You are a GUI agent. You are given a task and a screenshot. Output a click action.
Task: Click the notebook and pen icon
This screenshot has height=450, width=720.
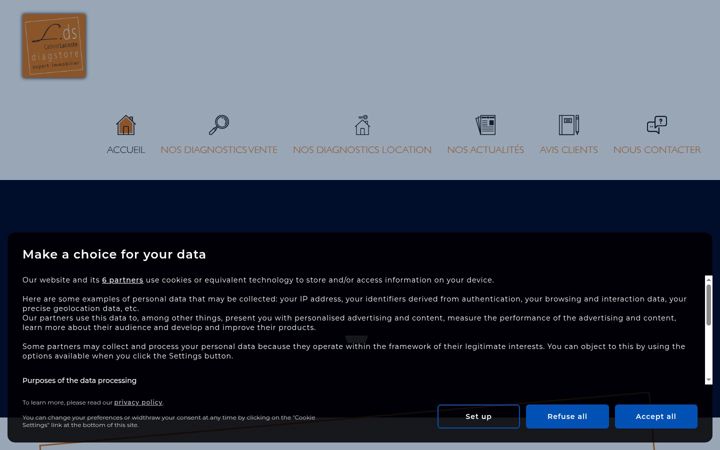569,125
